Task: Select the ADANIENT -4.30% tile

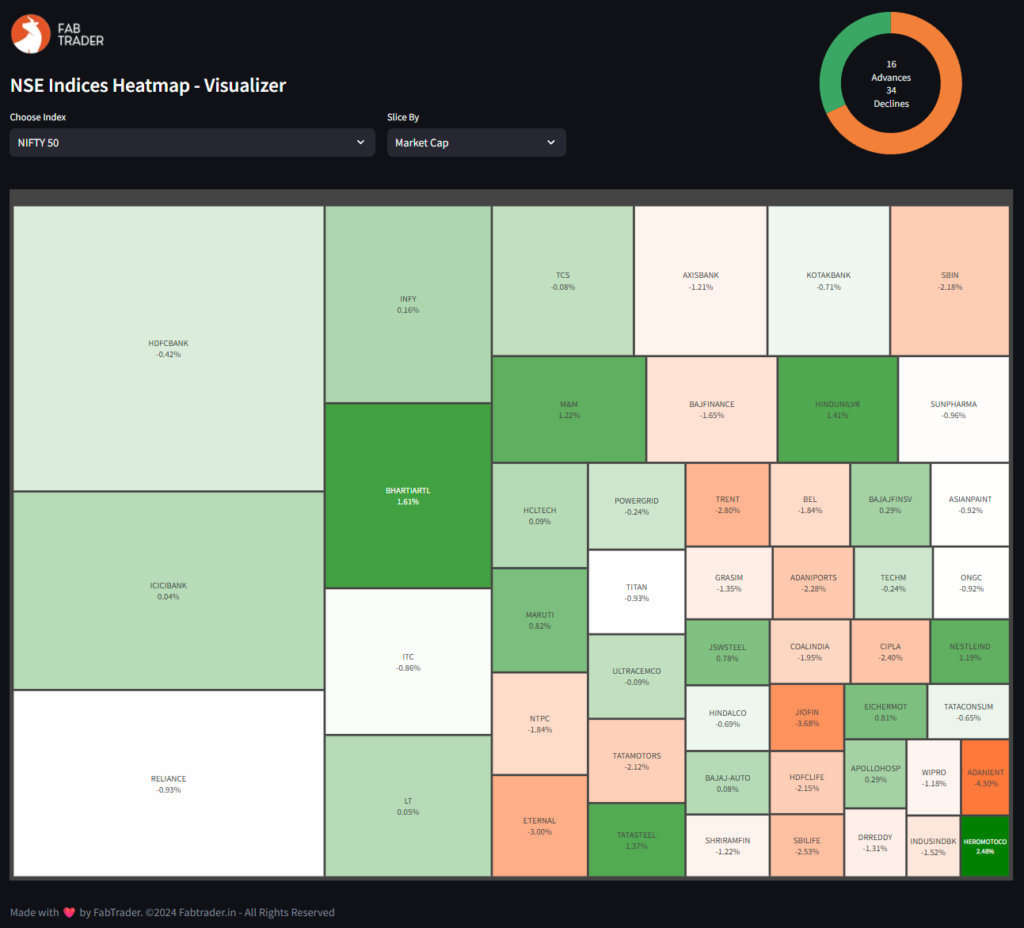Action: point(985,777)
